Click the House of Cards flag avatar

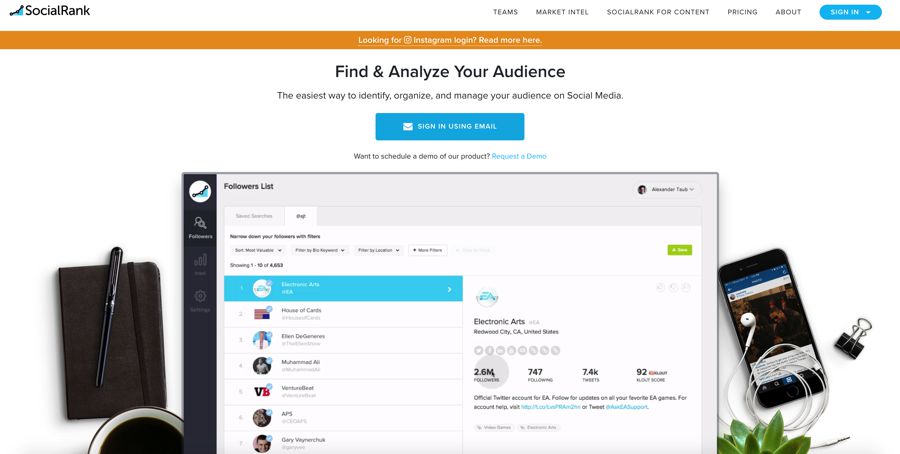pyautogui.click(x=262, y=314)
